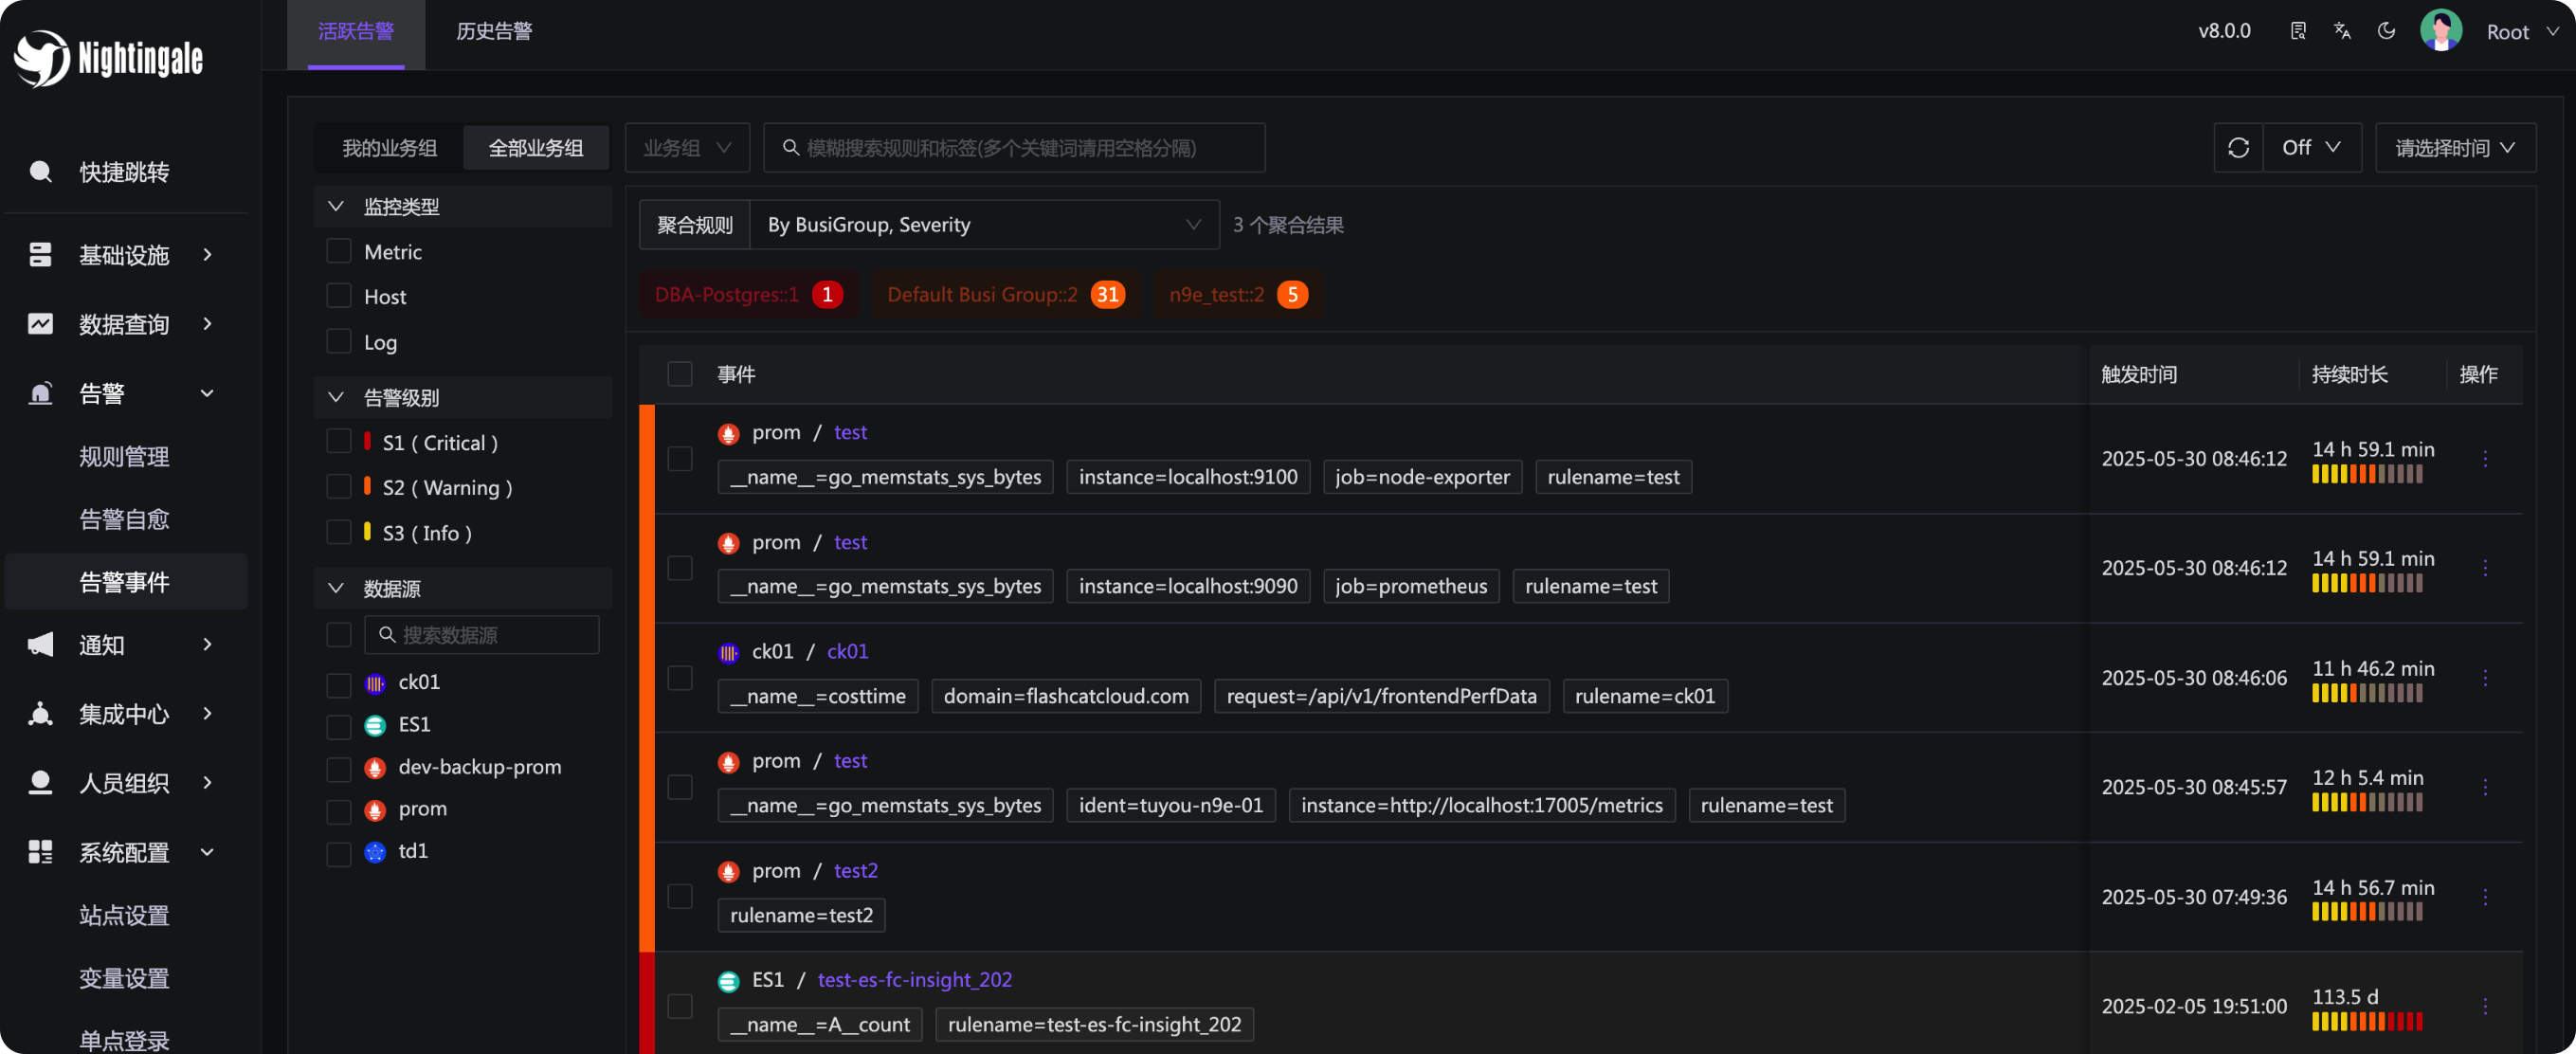Select the 我的业务组 button
Viewport: 2576px width, 1054px height.
[389, 148]
